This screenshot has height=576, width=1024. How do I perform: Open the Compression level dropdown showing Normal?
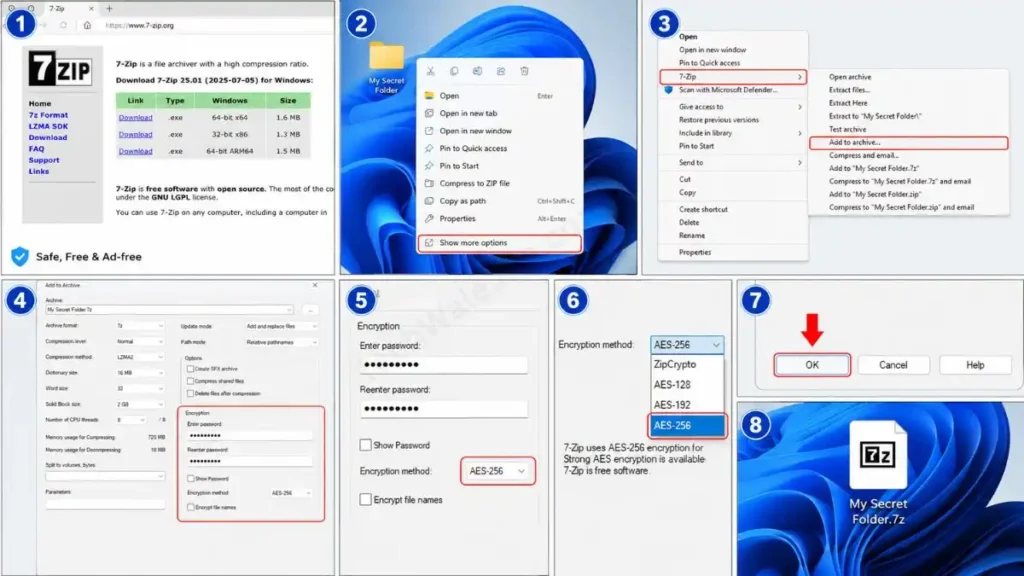click(x=140, y=342)
